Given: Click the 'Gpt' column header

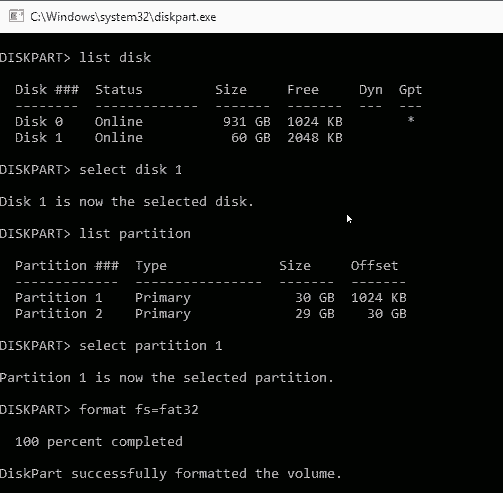Looking at the screenshot, I should point(410,90).
